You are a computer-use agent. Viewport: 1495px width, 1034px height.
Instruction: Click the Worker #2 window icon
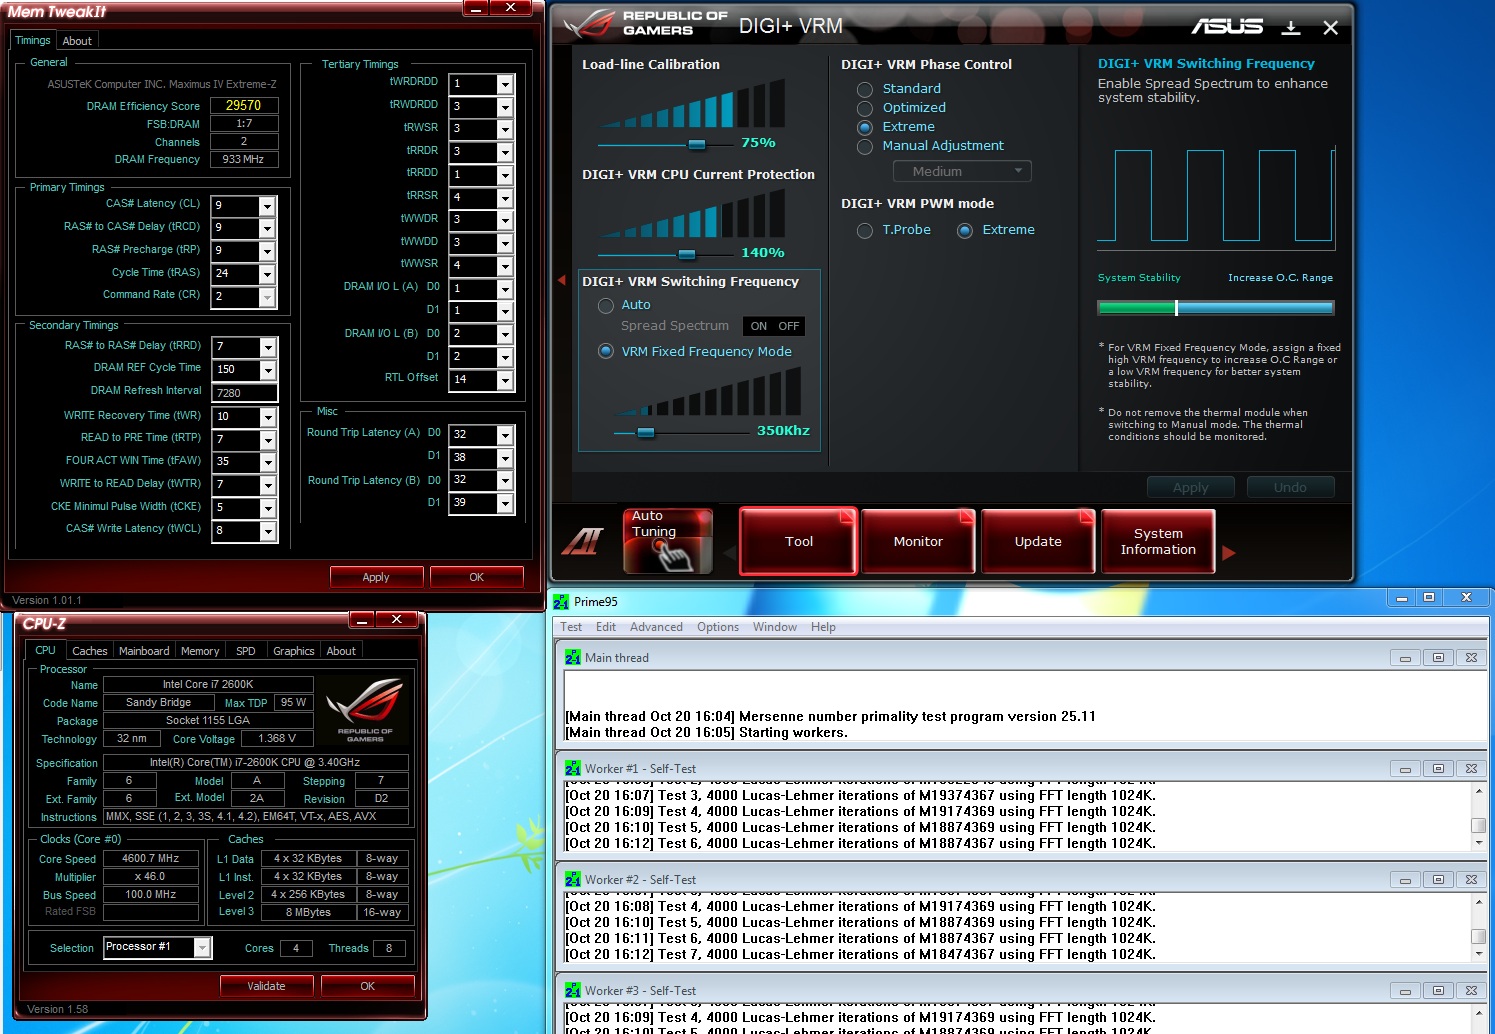572,879
